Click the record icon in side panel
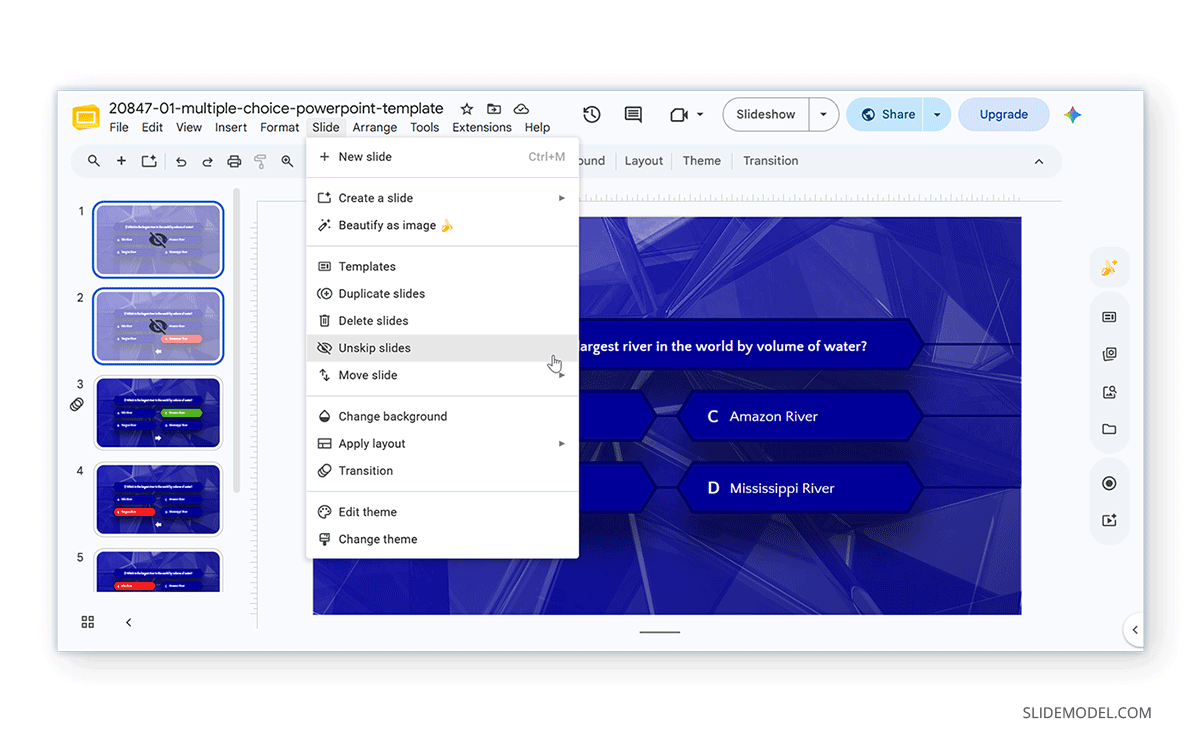1200x743 pixels. (1109, 483)
